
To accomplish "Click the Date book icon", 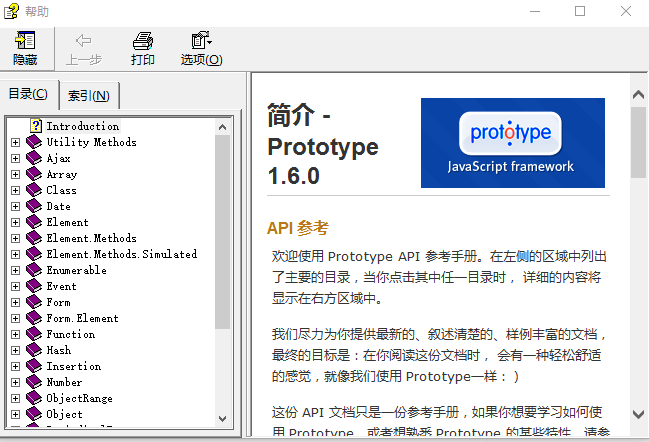I will (35, 206).
